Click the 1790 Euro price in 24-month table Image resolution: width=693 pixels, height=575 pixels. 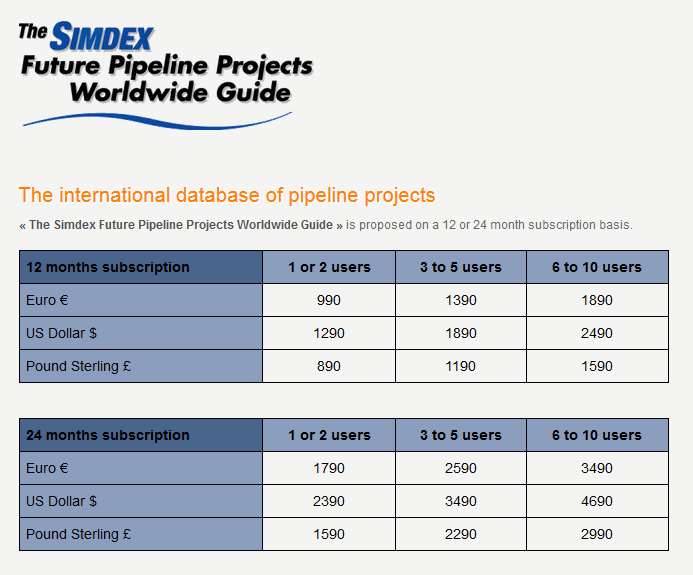coord(329,468)
